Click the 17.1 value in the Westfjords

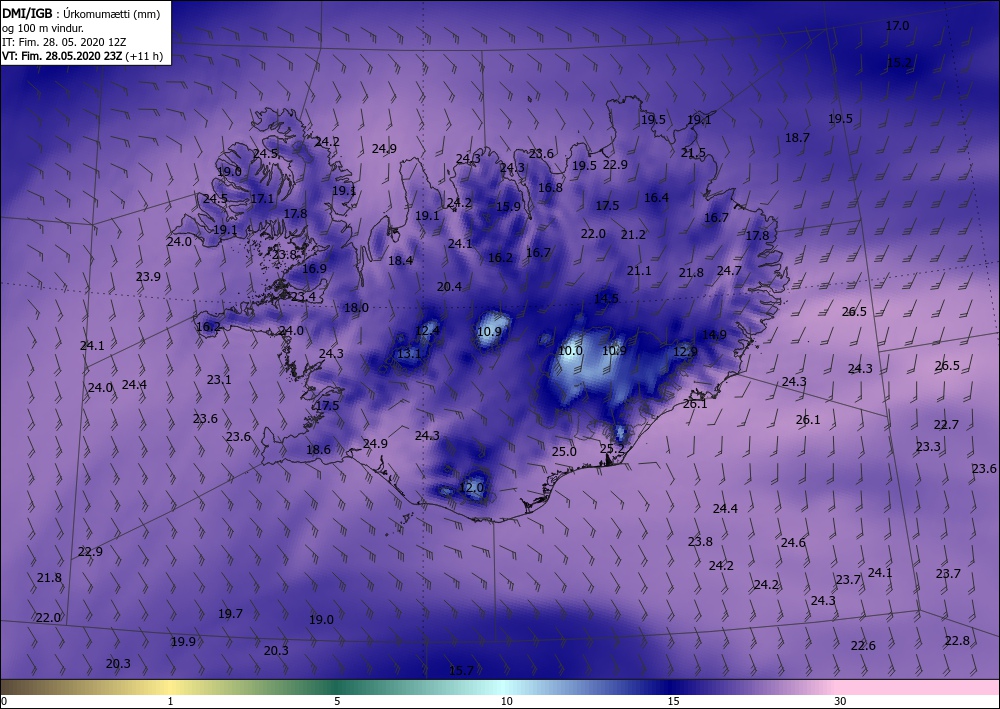pyautogui.click(x=262, y=198)
